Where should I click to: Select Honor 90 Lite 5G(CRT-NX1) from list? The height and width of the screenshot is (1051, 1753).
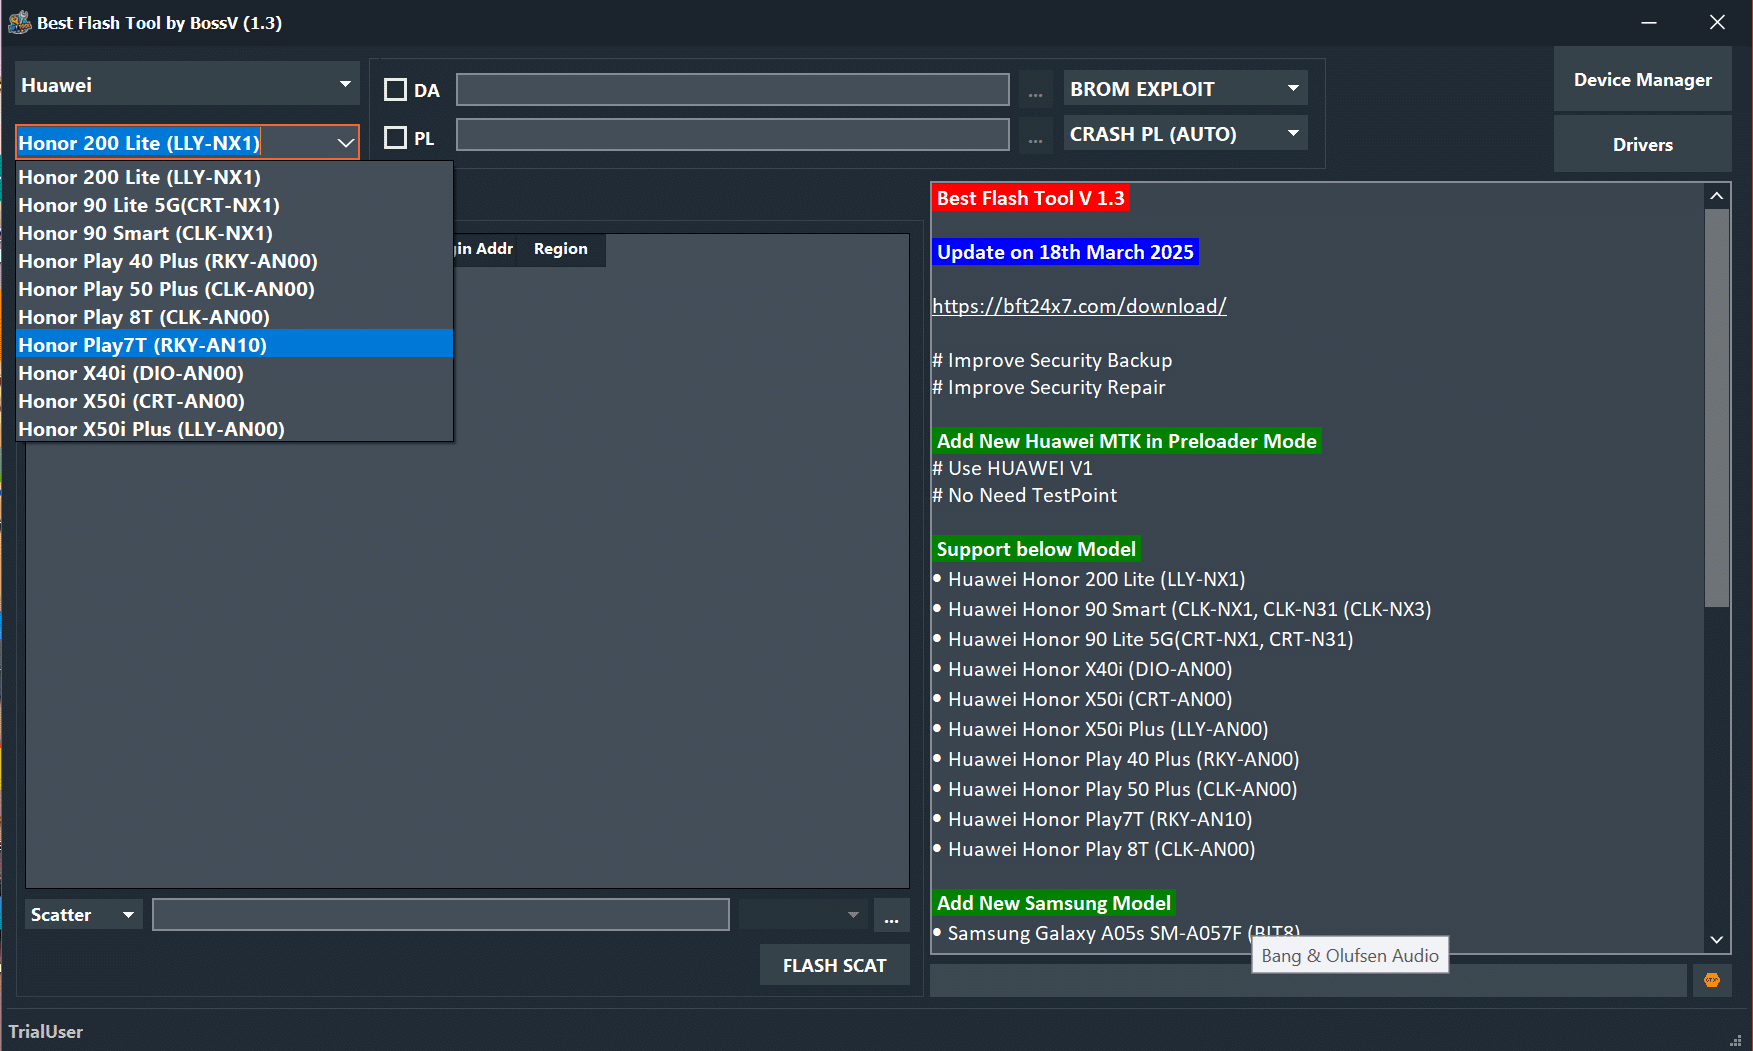(x=235, y=205)
